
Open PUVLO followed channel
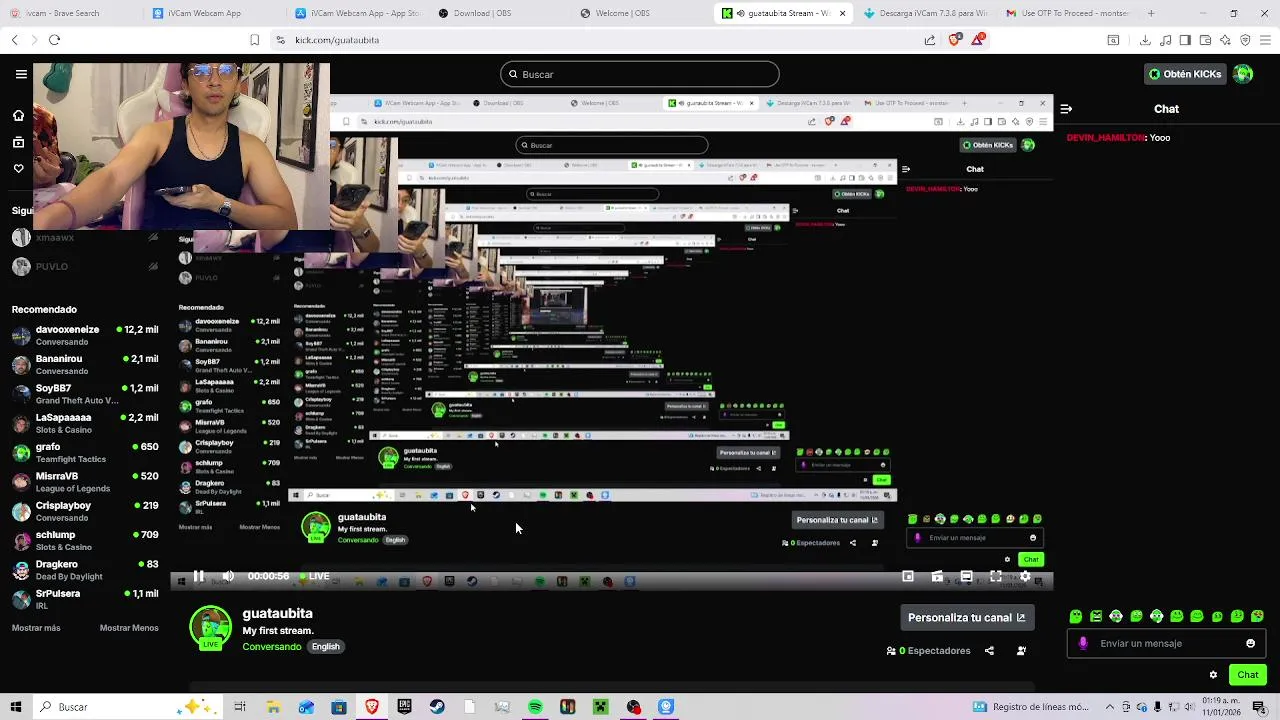tap(85, 267)
